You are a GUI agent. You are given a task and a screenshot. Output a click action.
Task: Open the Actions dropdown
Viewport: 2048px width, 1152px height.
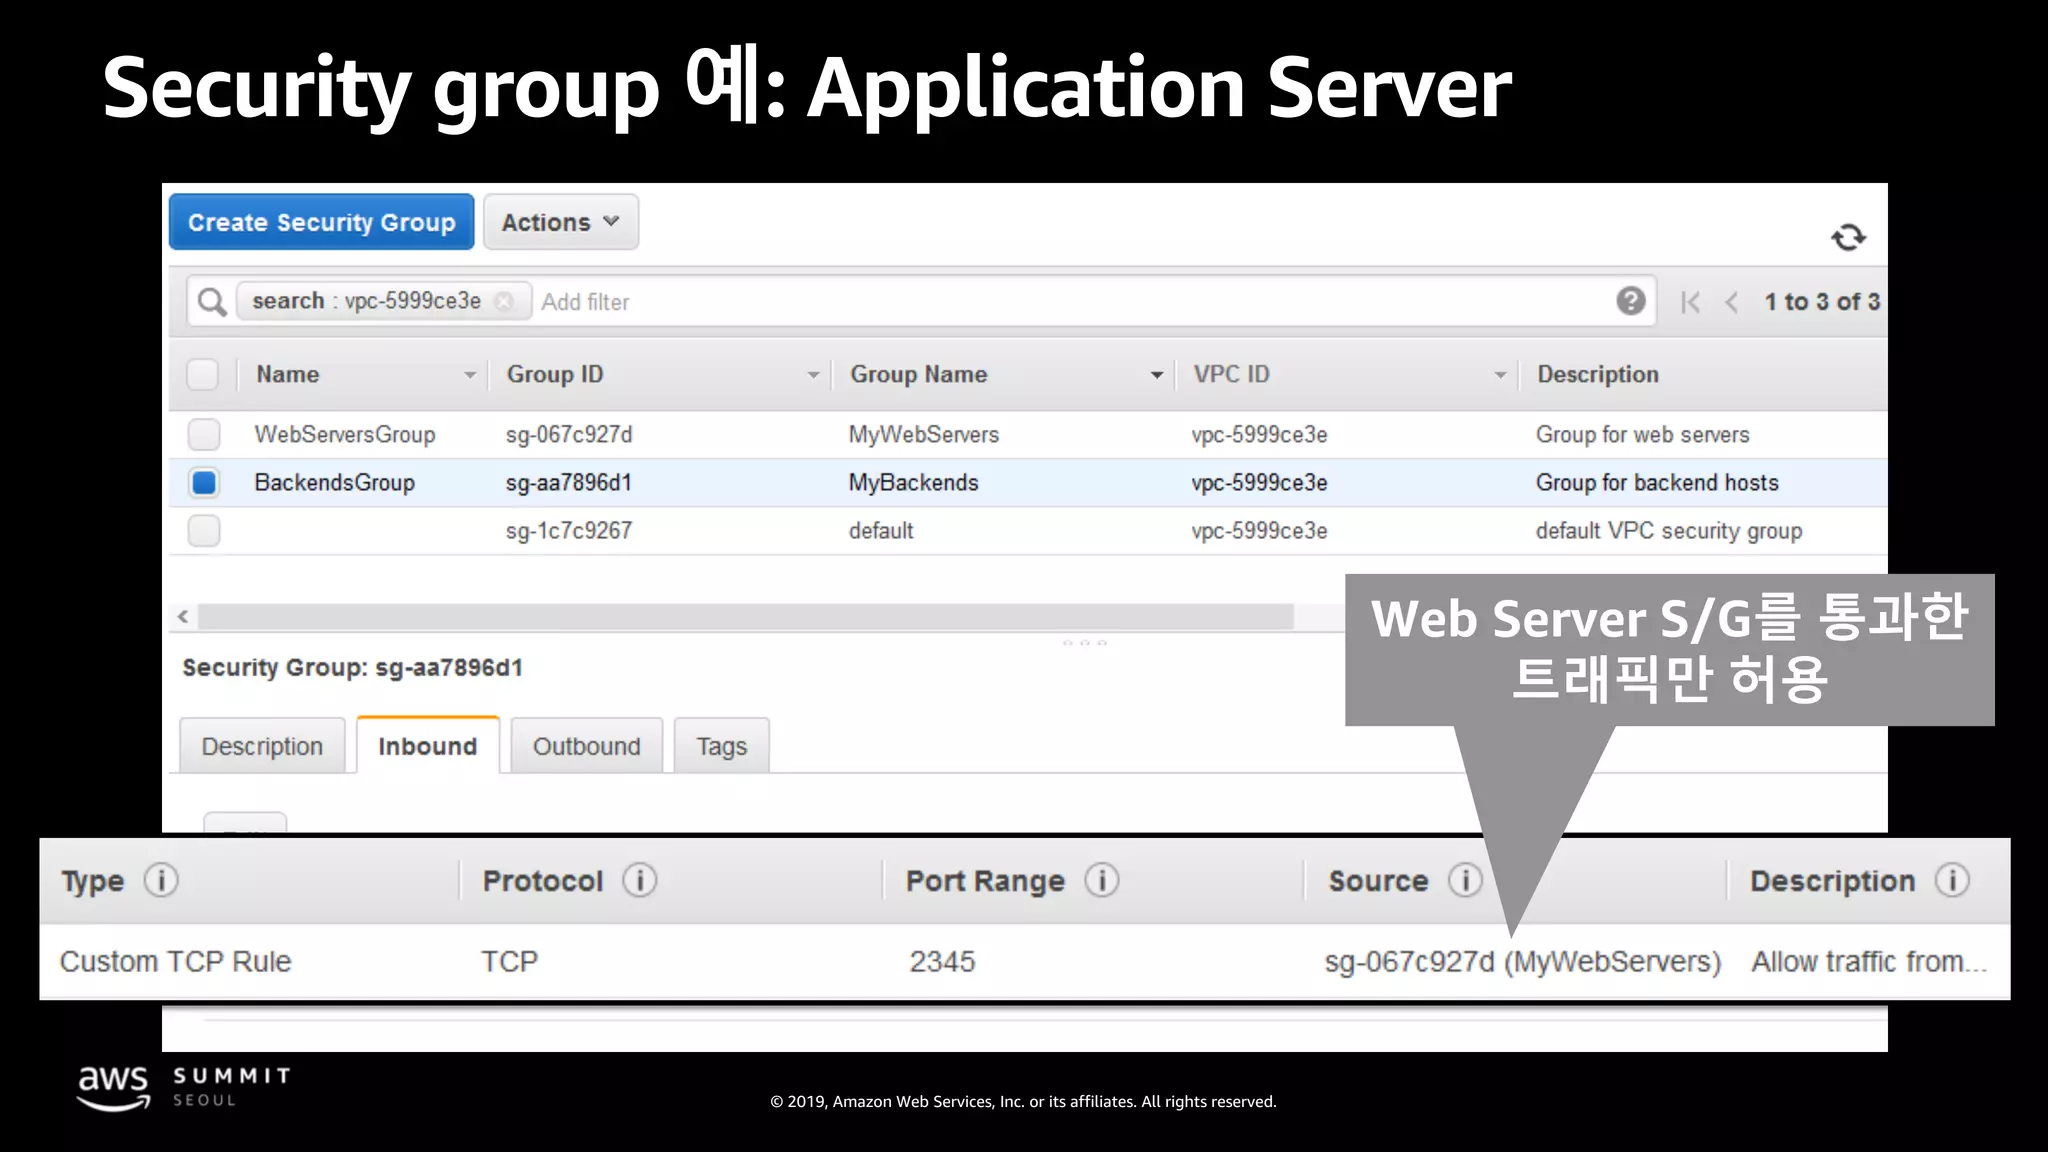[561, 222]
